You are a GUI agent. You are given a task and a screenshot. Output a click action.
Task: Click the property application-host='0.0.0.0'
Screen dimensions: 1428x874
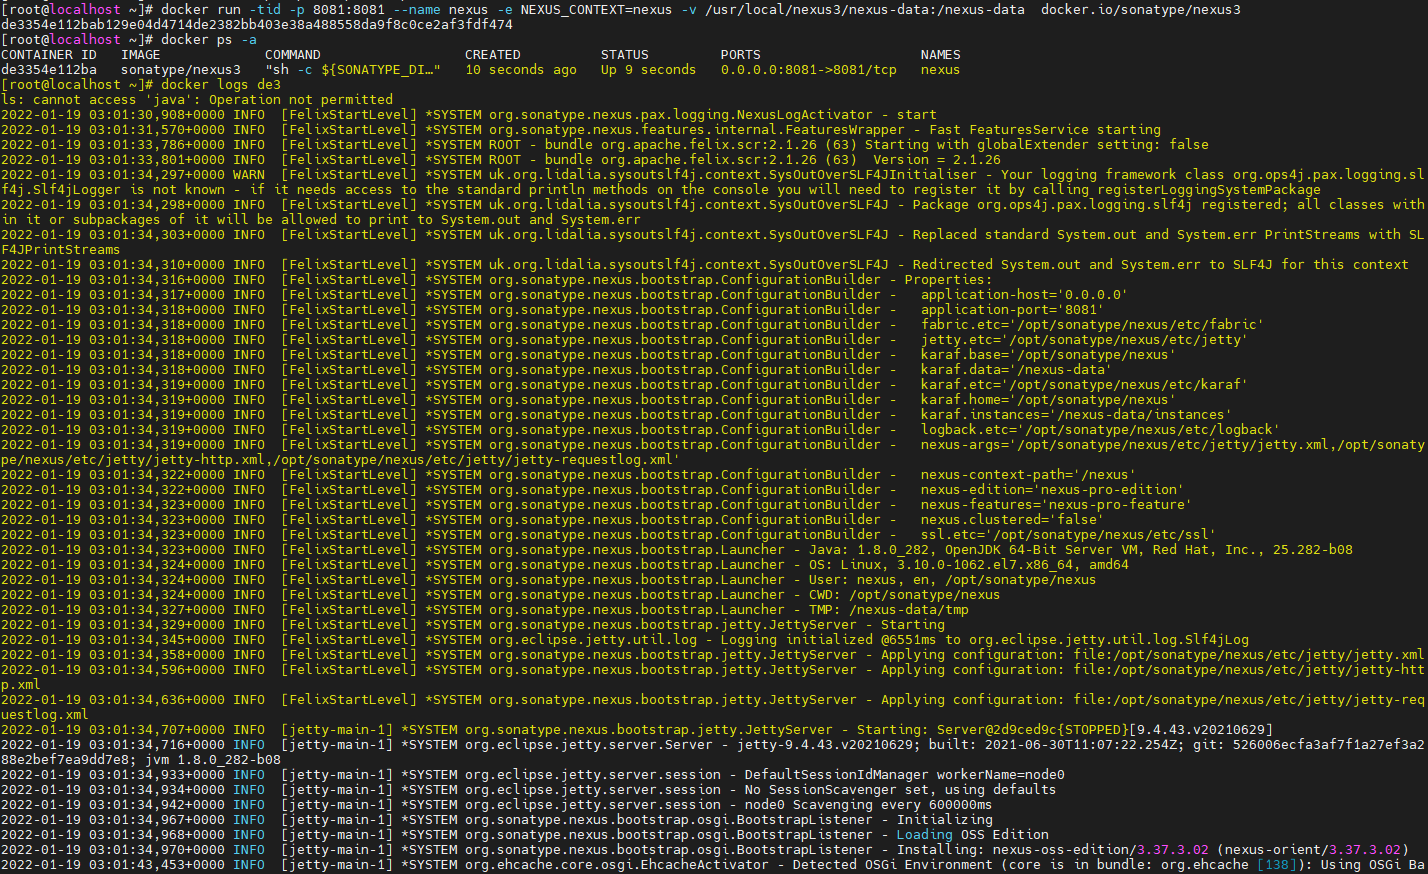(1025, 294)
